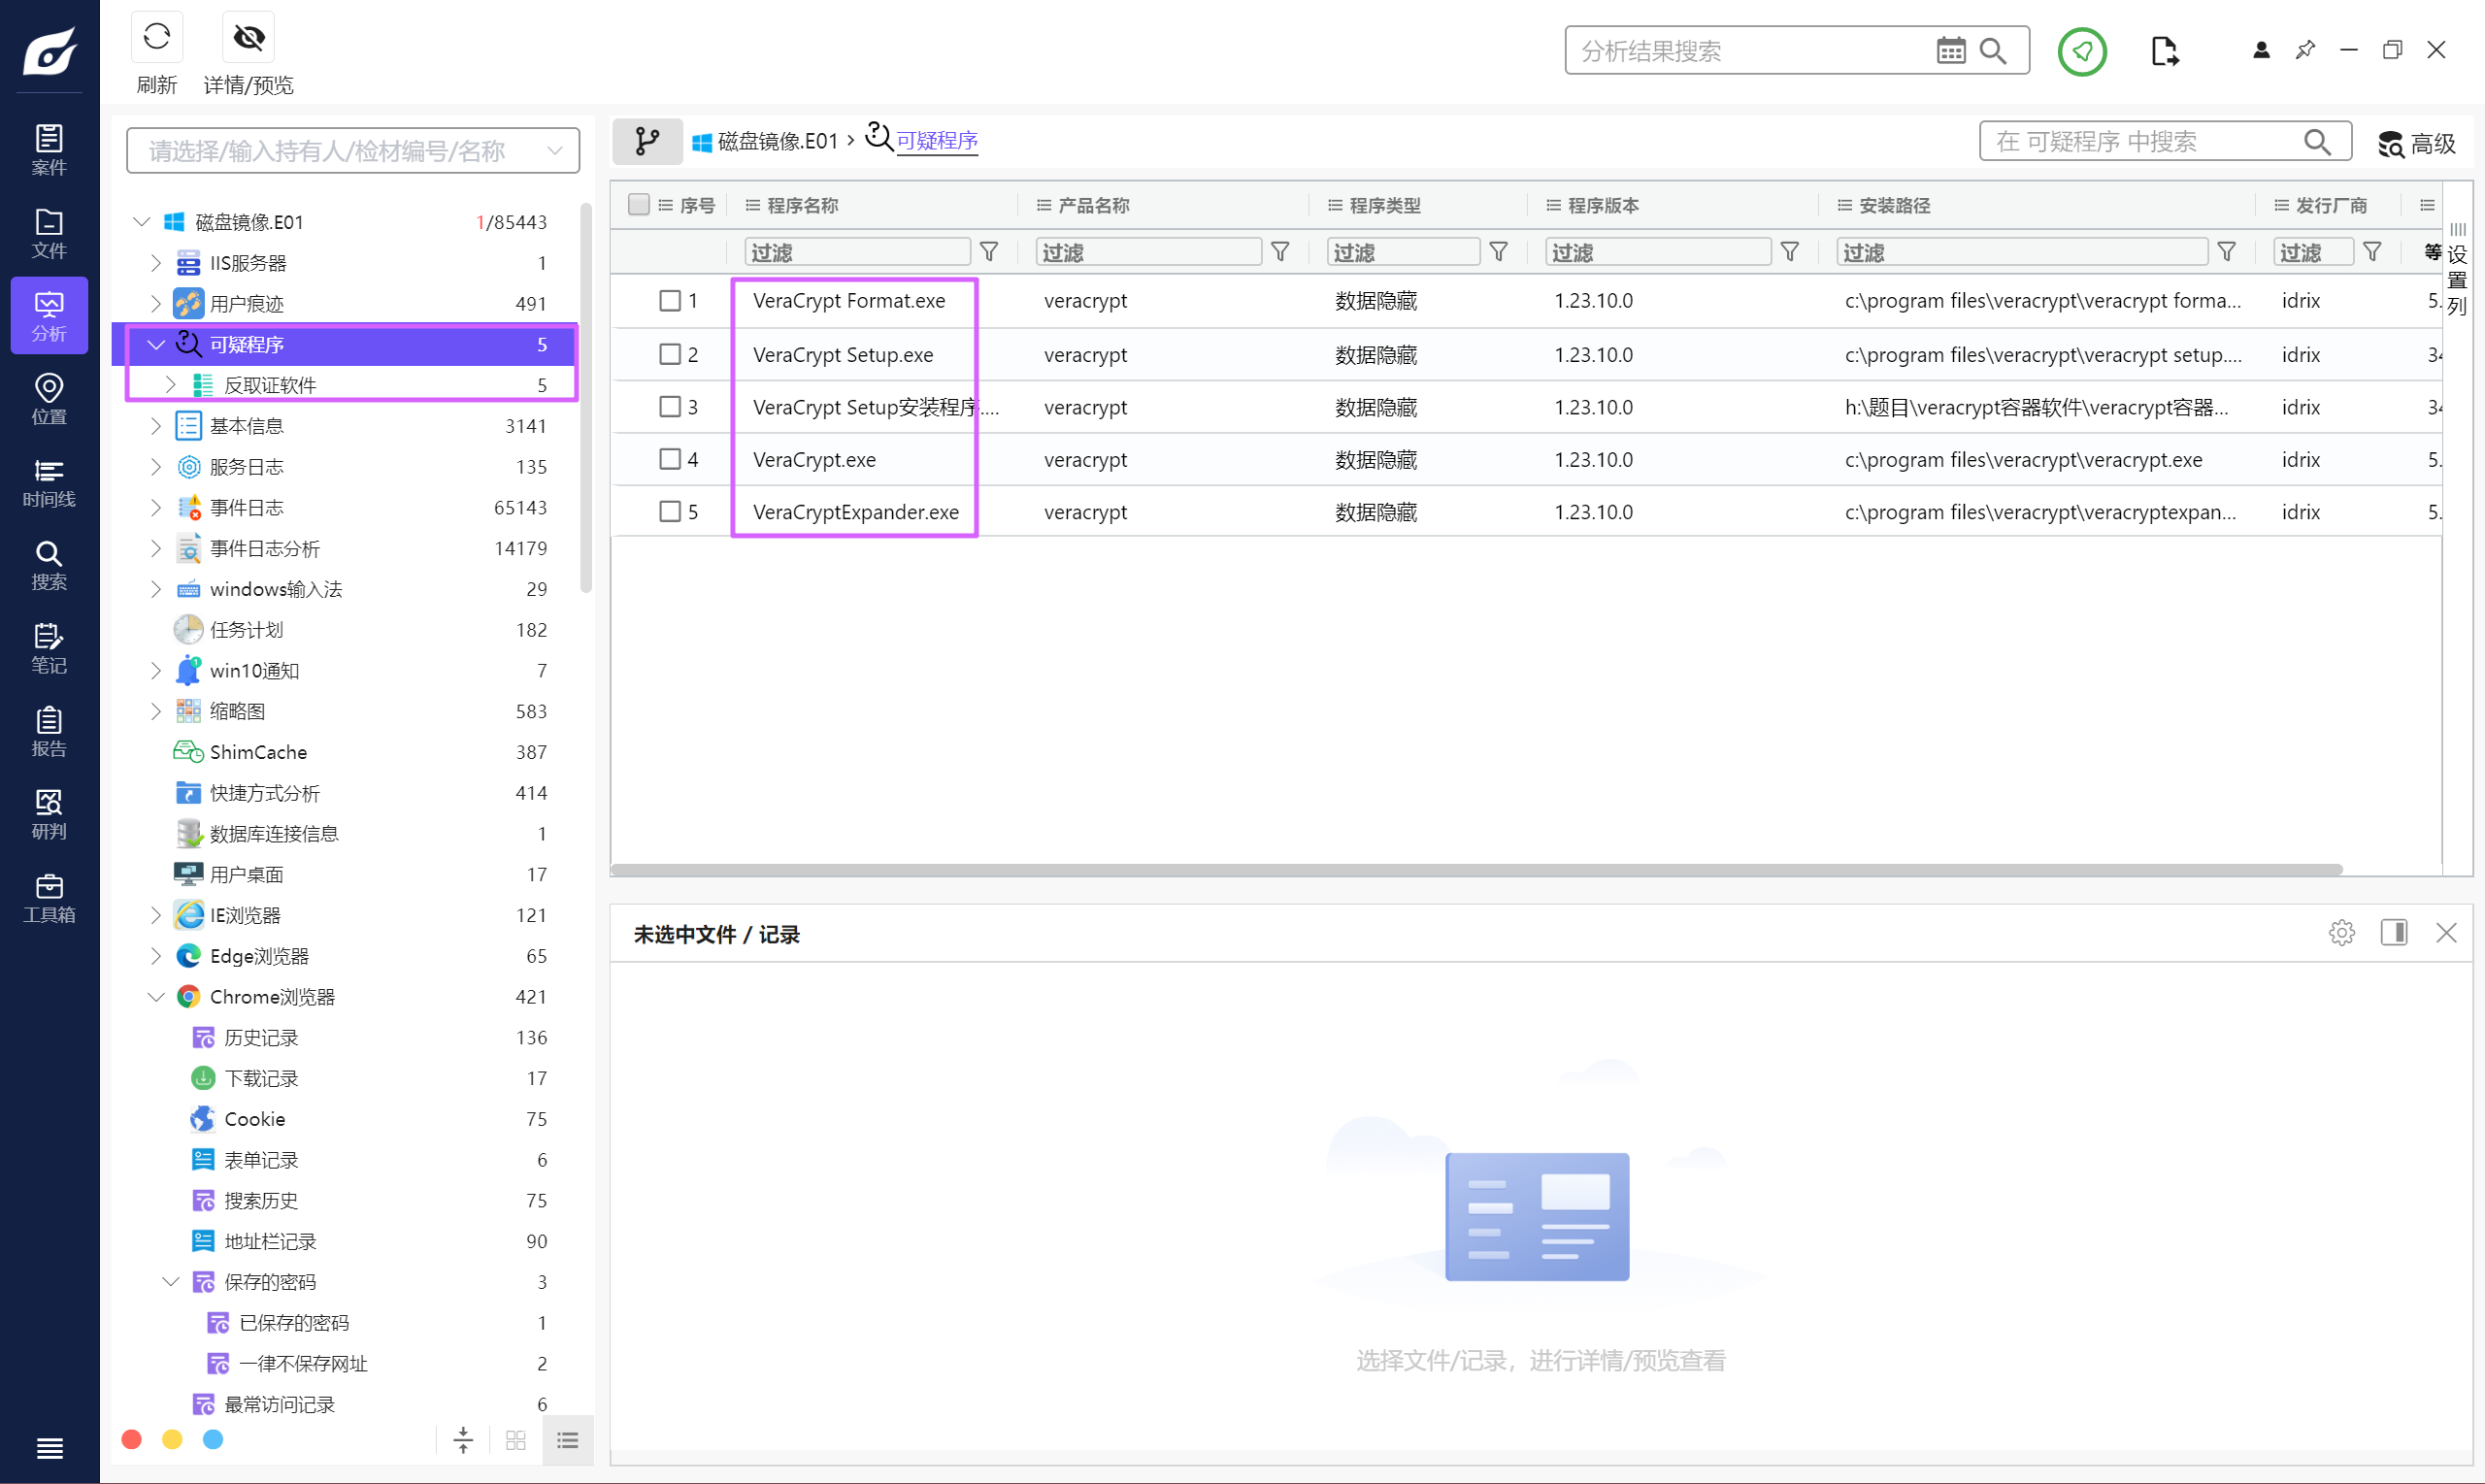Open the 位置 sidebar section
The image size is (2485, 1484).
point(49,398)
